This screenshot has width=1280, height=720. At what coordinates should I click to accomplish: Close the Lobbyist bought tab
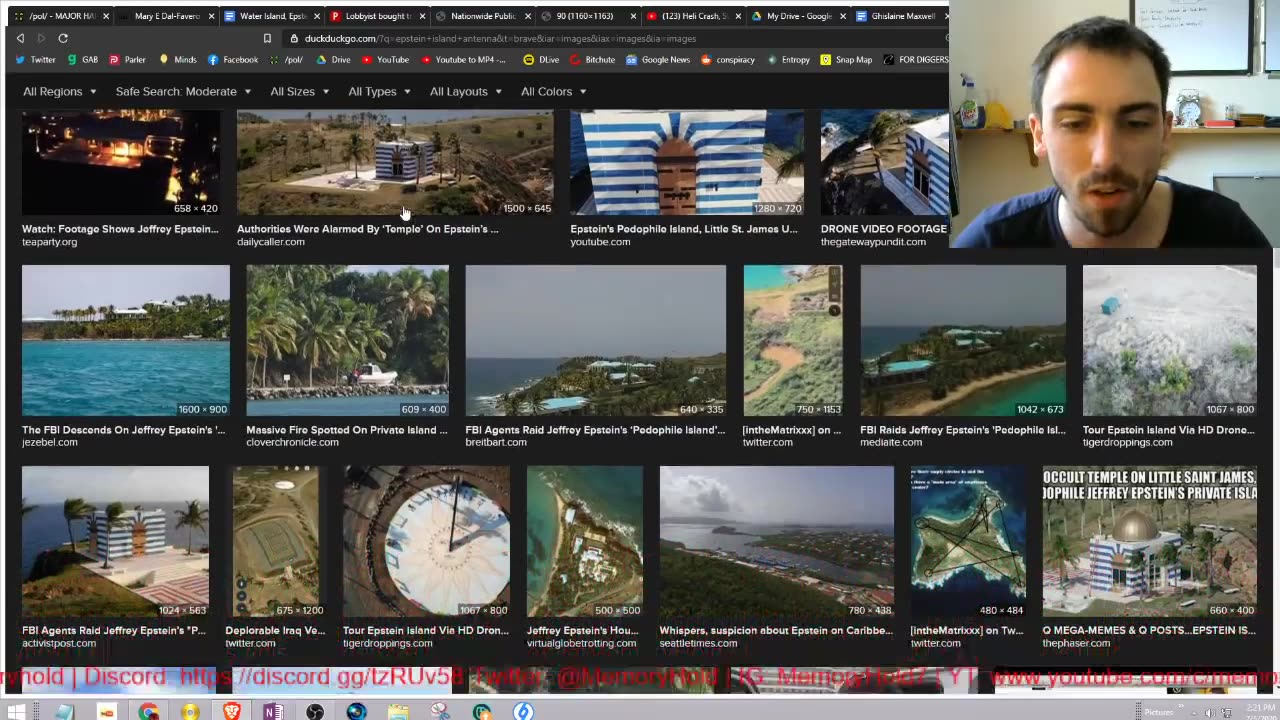point(423,16)
